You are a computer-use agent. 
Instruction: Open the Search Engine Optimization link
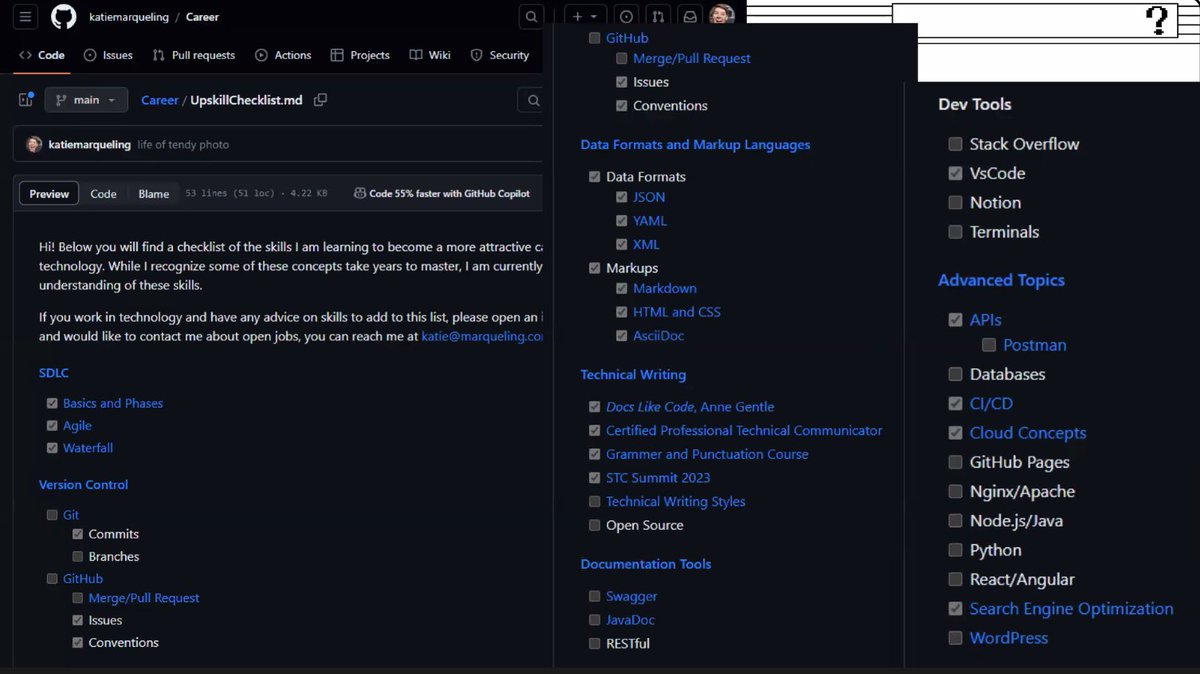[x=1071, y=608]
